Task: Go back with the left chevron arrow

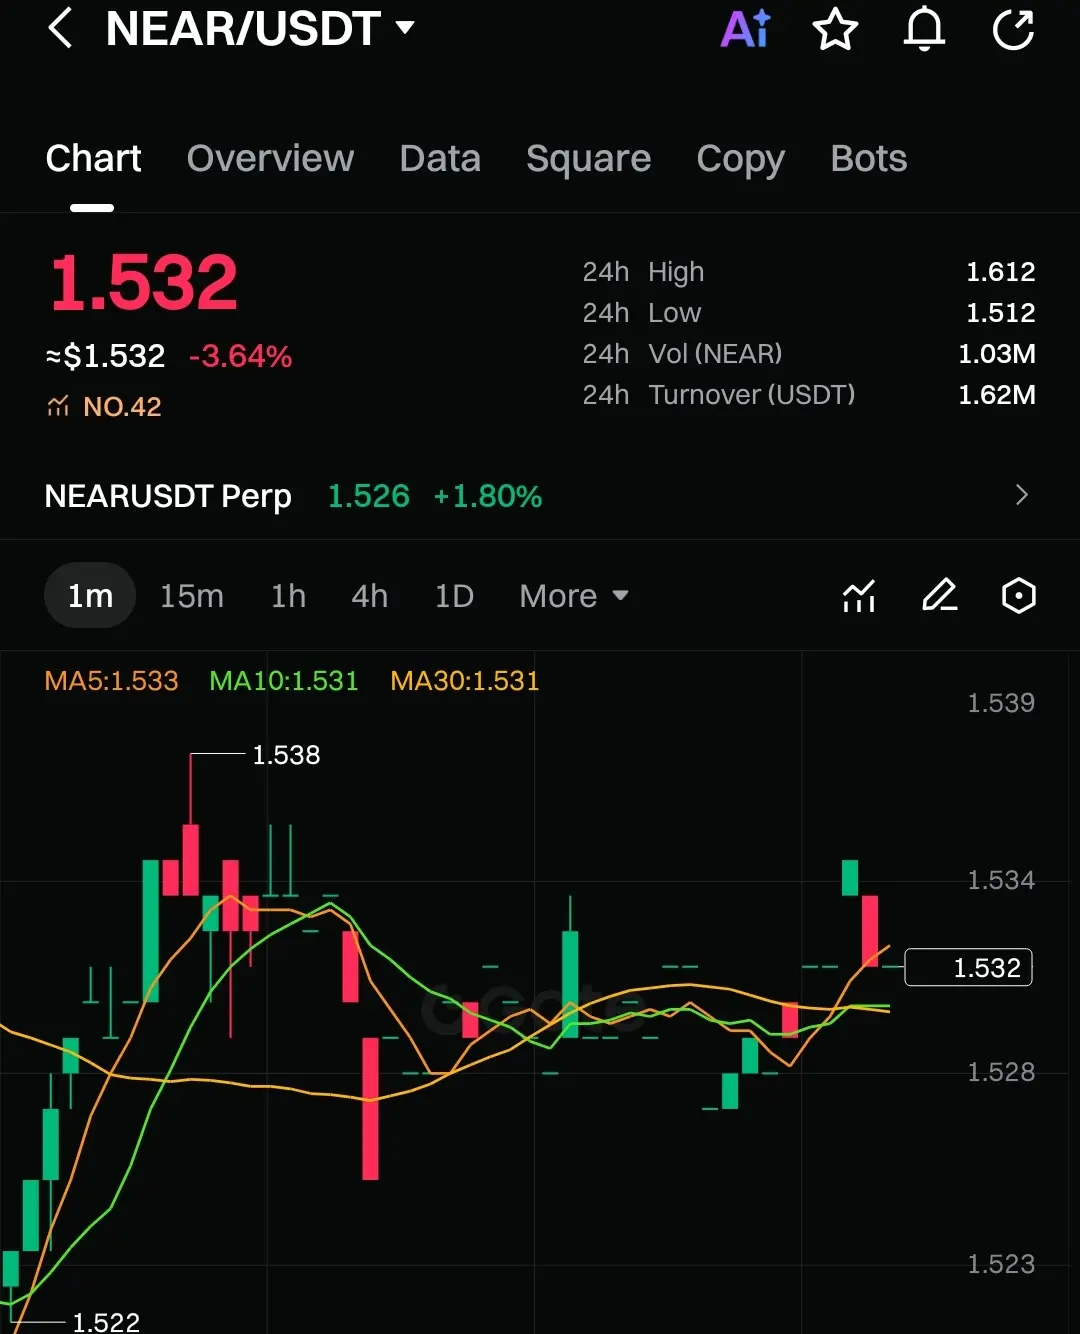Action: pos(60,28)
